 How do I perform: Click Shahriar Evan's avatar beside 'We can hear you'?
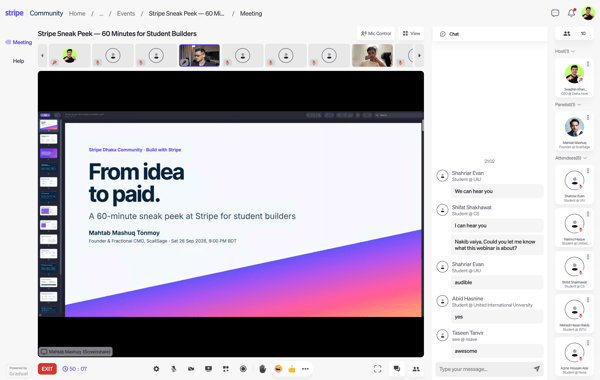pos(442,176)
